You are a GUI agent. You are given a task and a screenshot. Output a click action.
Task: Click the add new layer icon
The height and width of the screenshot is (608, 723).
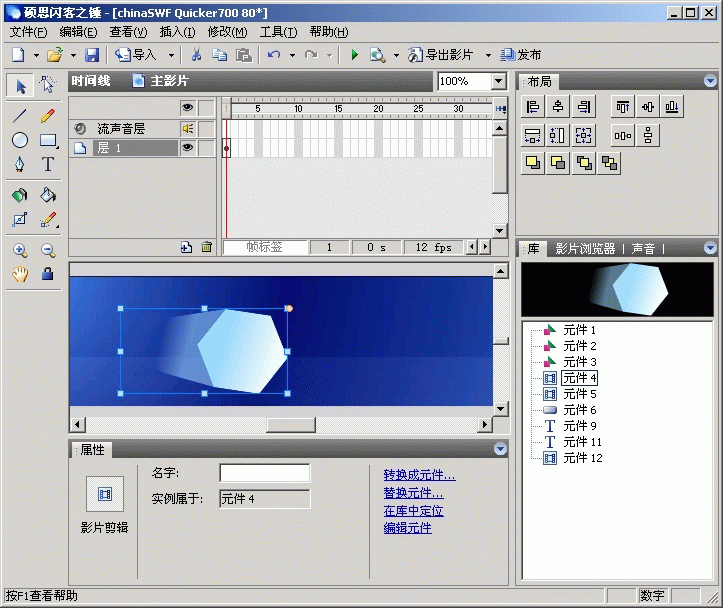[186, 247]
